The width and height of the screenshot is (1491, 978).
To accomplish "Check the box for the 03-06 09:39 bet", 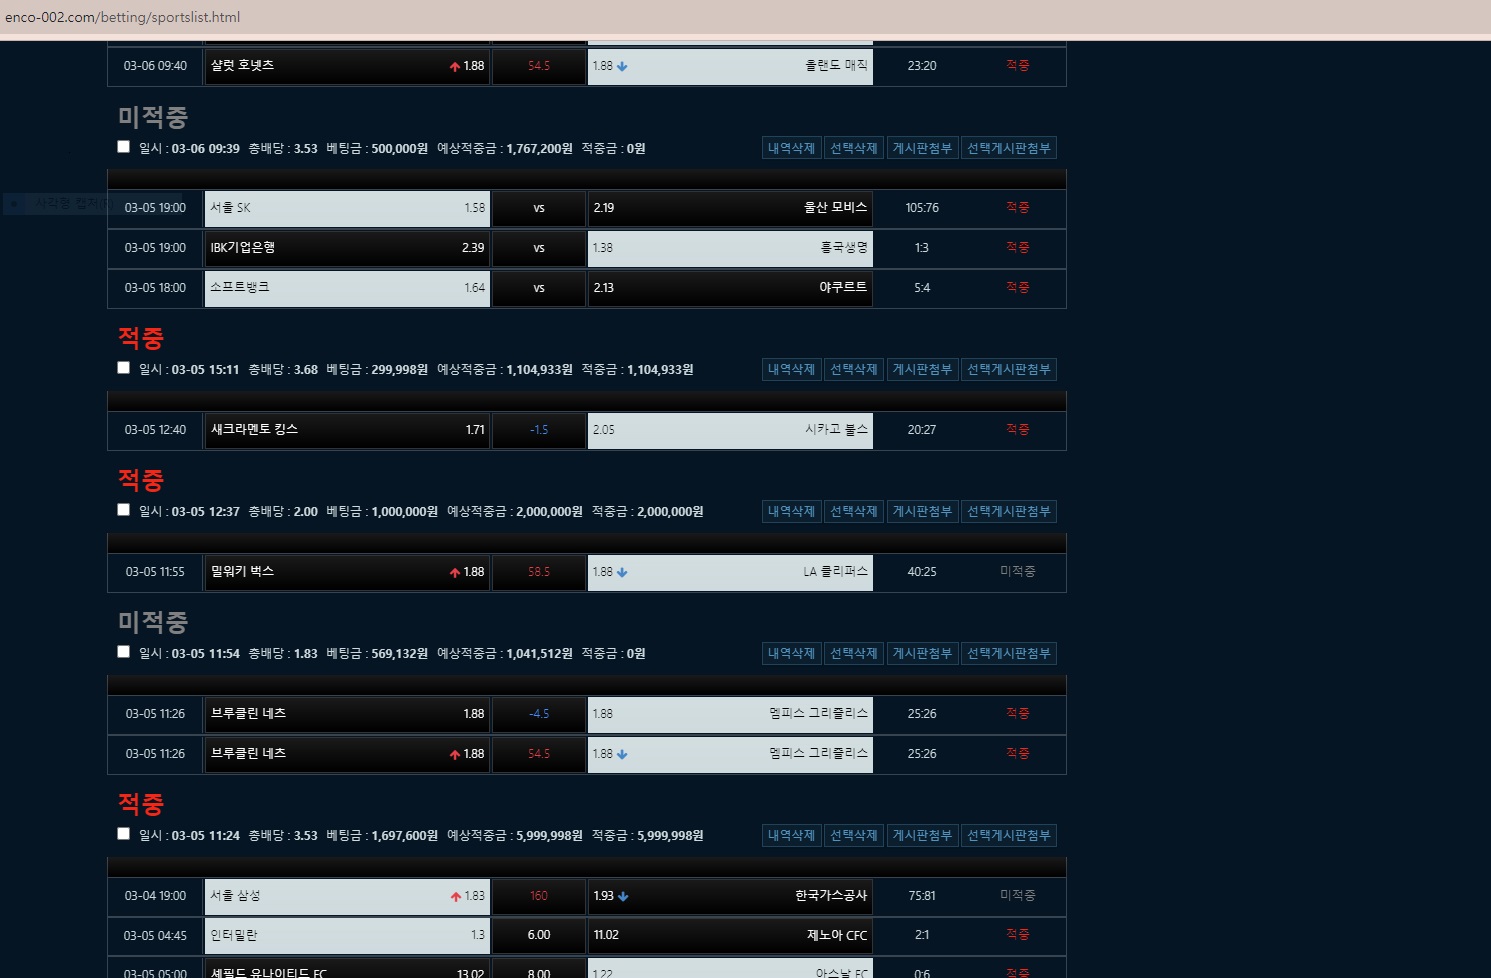I will point(123,147).
